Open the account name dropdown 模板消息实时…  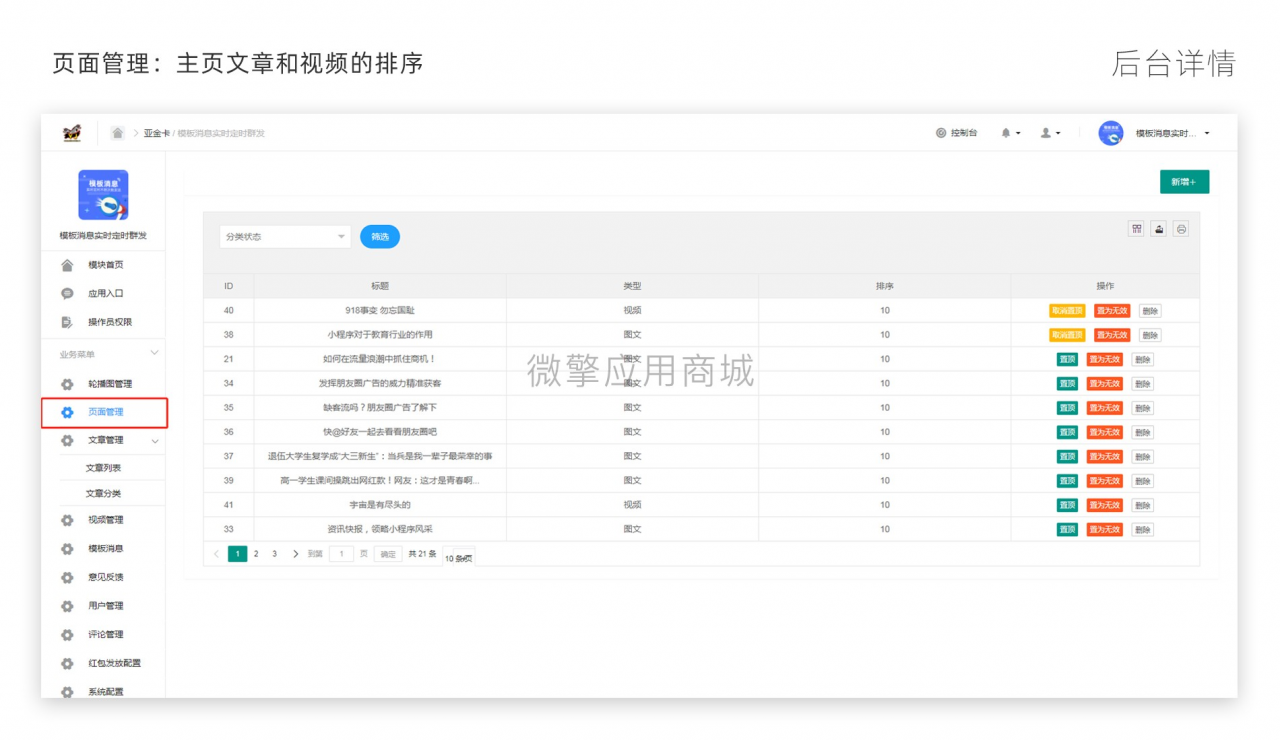tap(1171, 133)
